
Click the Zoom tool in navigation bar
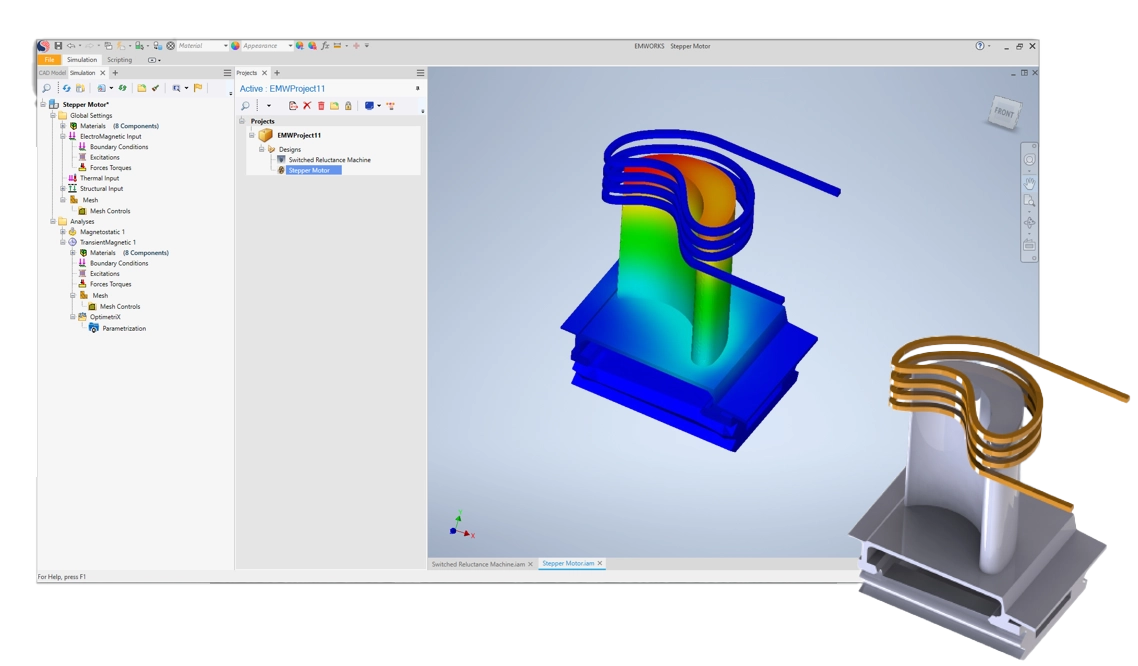(1029, 202)
